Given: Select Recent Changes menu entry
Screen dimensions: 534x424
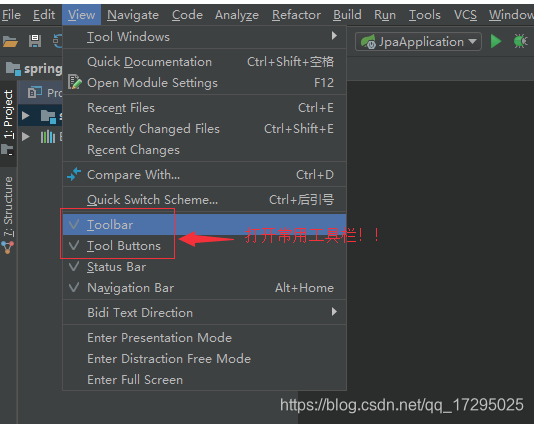Looking at the screenshot, I should (x=204, y=150).
